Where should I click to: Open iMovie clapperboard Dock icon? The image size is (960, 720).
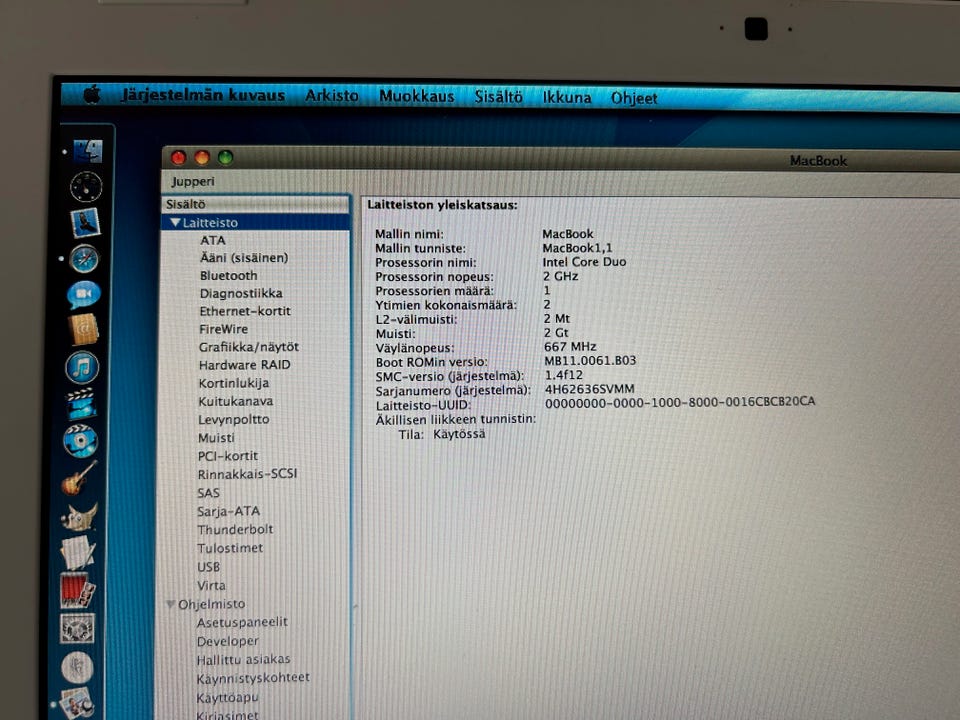(81, 404)
